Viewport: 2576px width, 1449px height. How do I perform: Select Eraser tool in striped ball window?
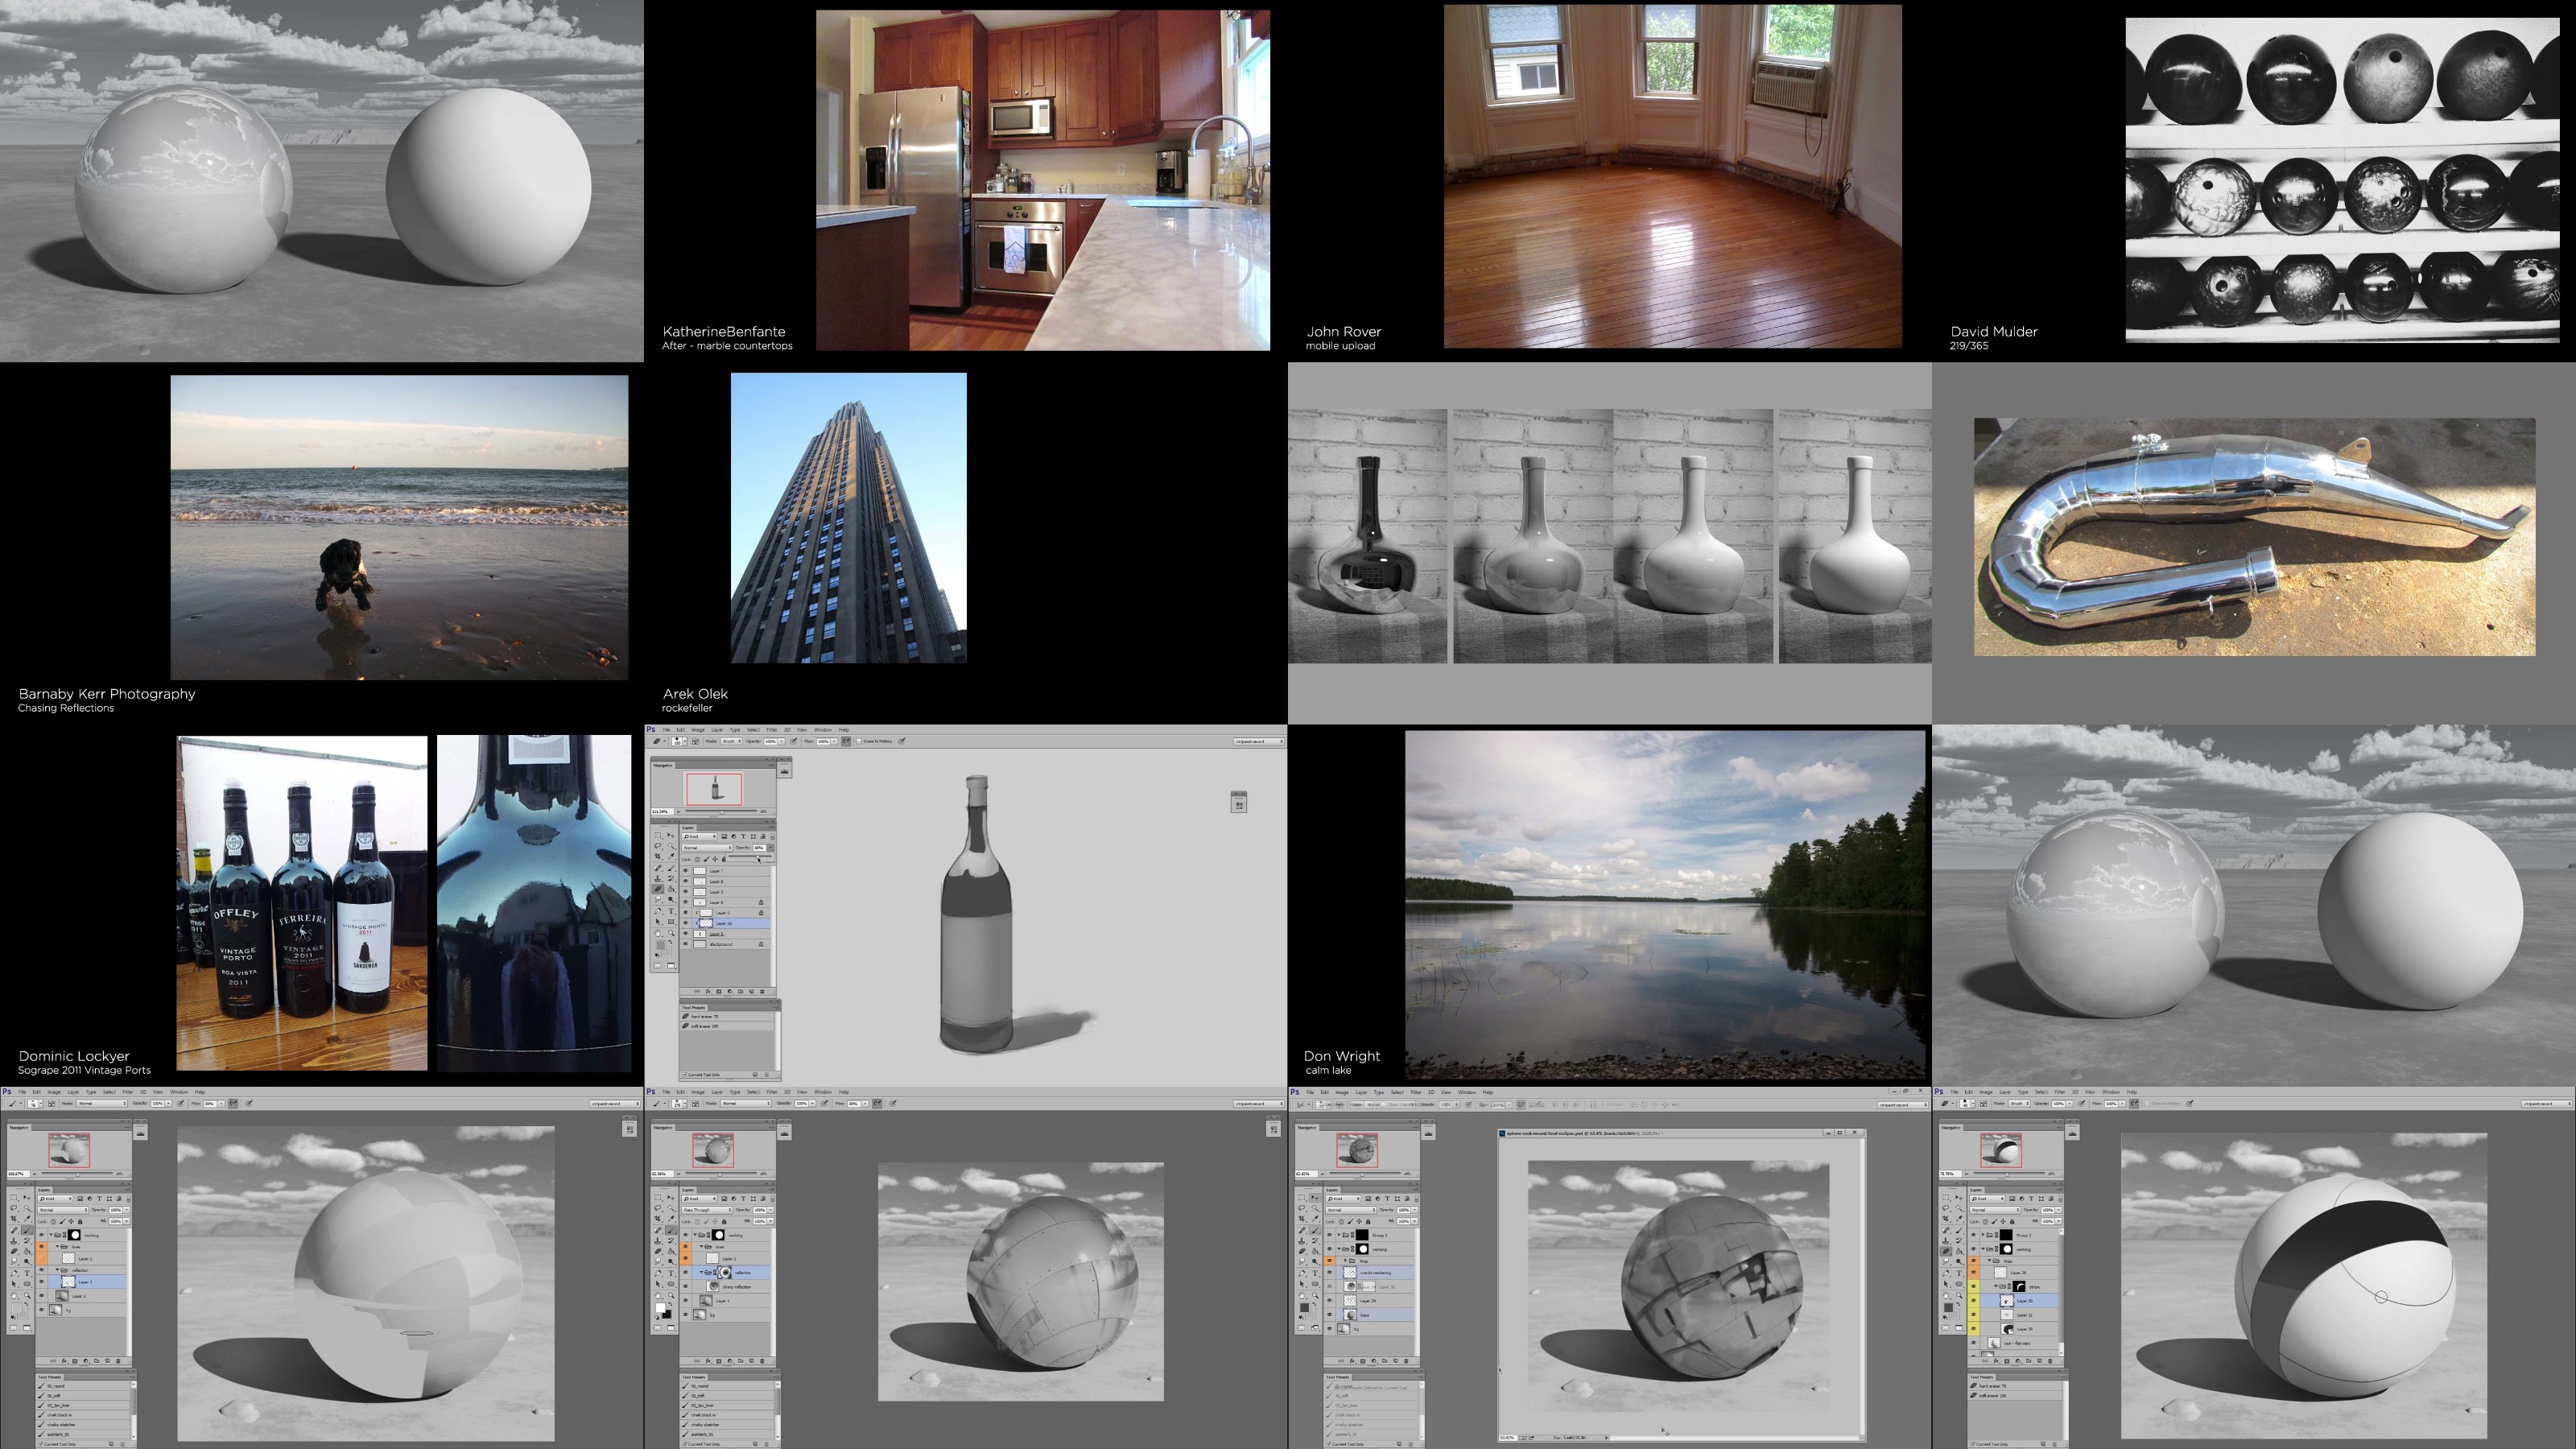(x=1946, y=1252)
